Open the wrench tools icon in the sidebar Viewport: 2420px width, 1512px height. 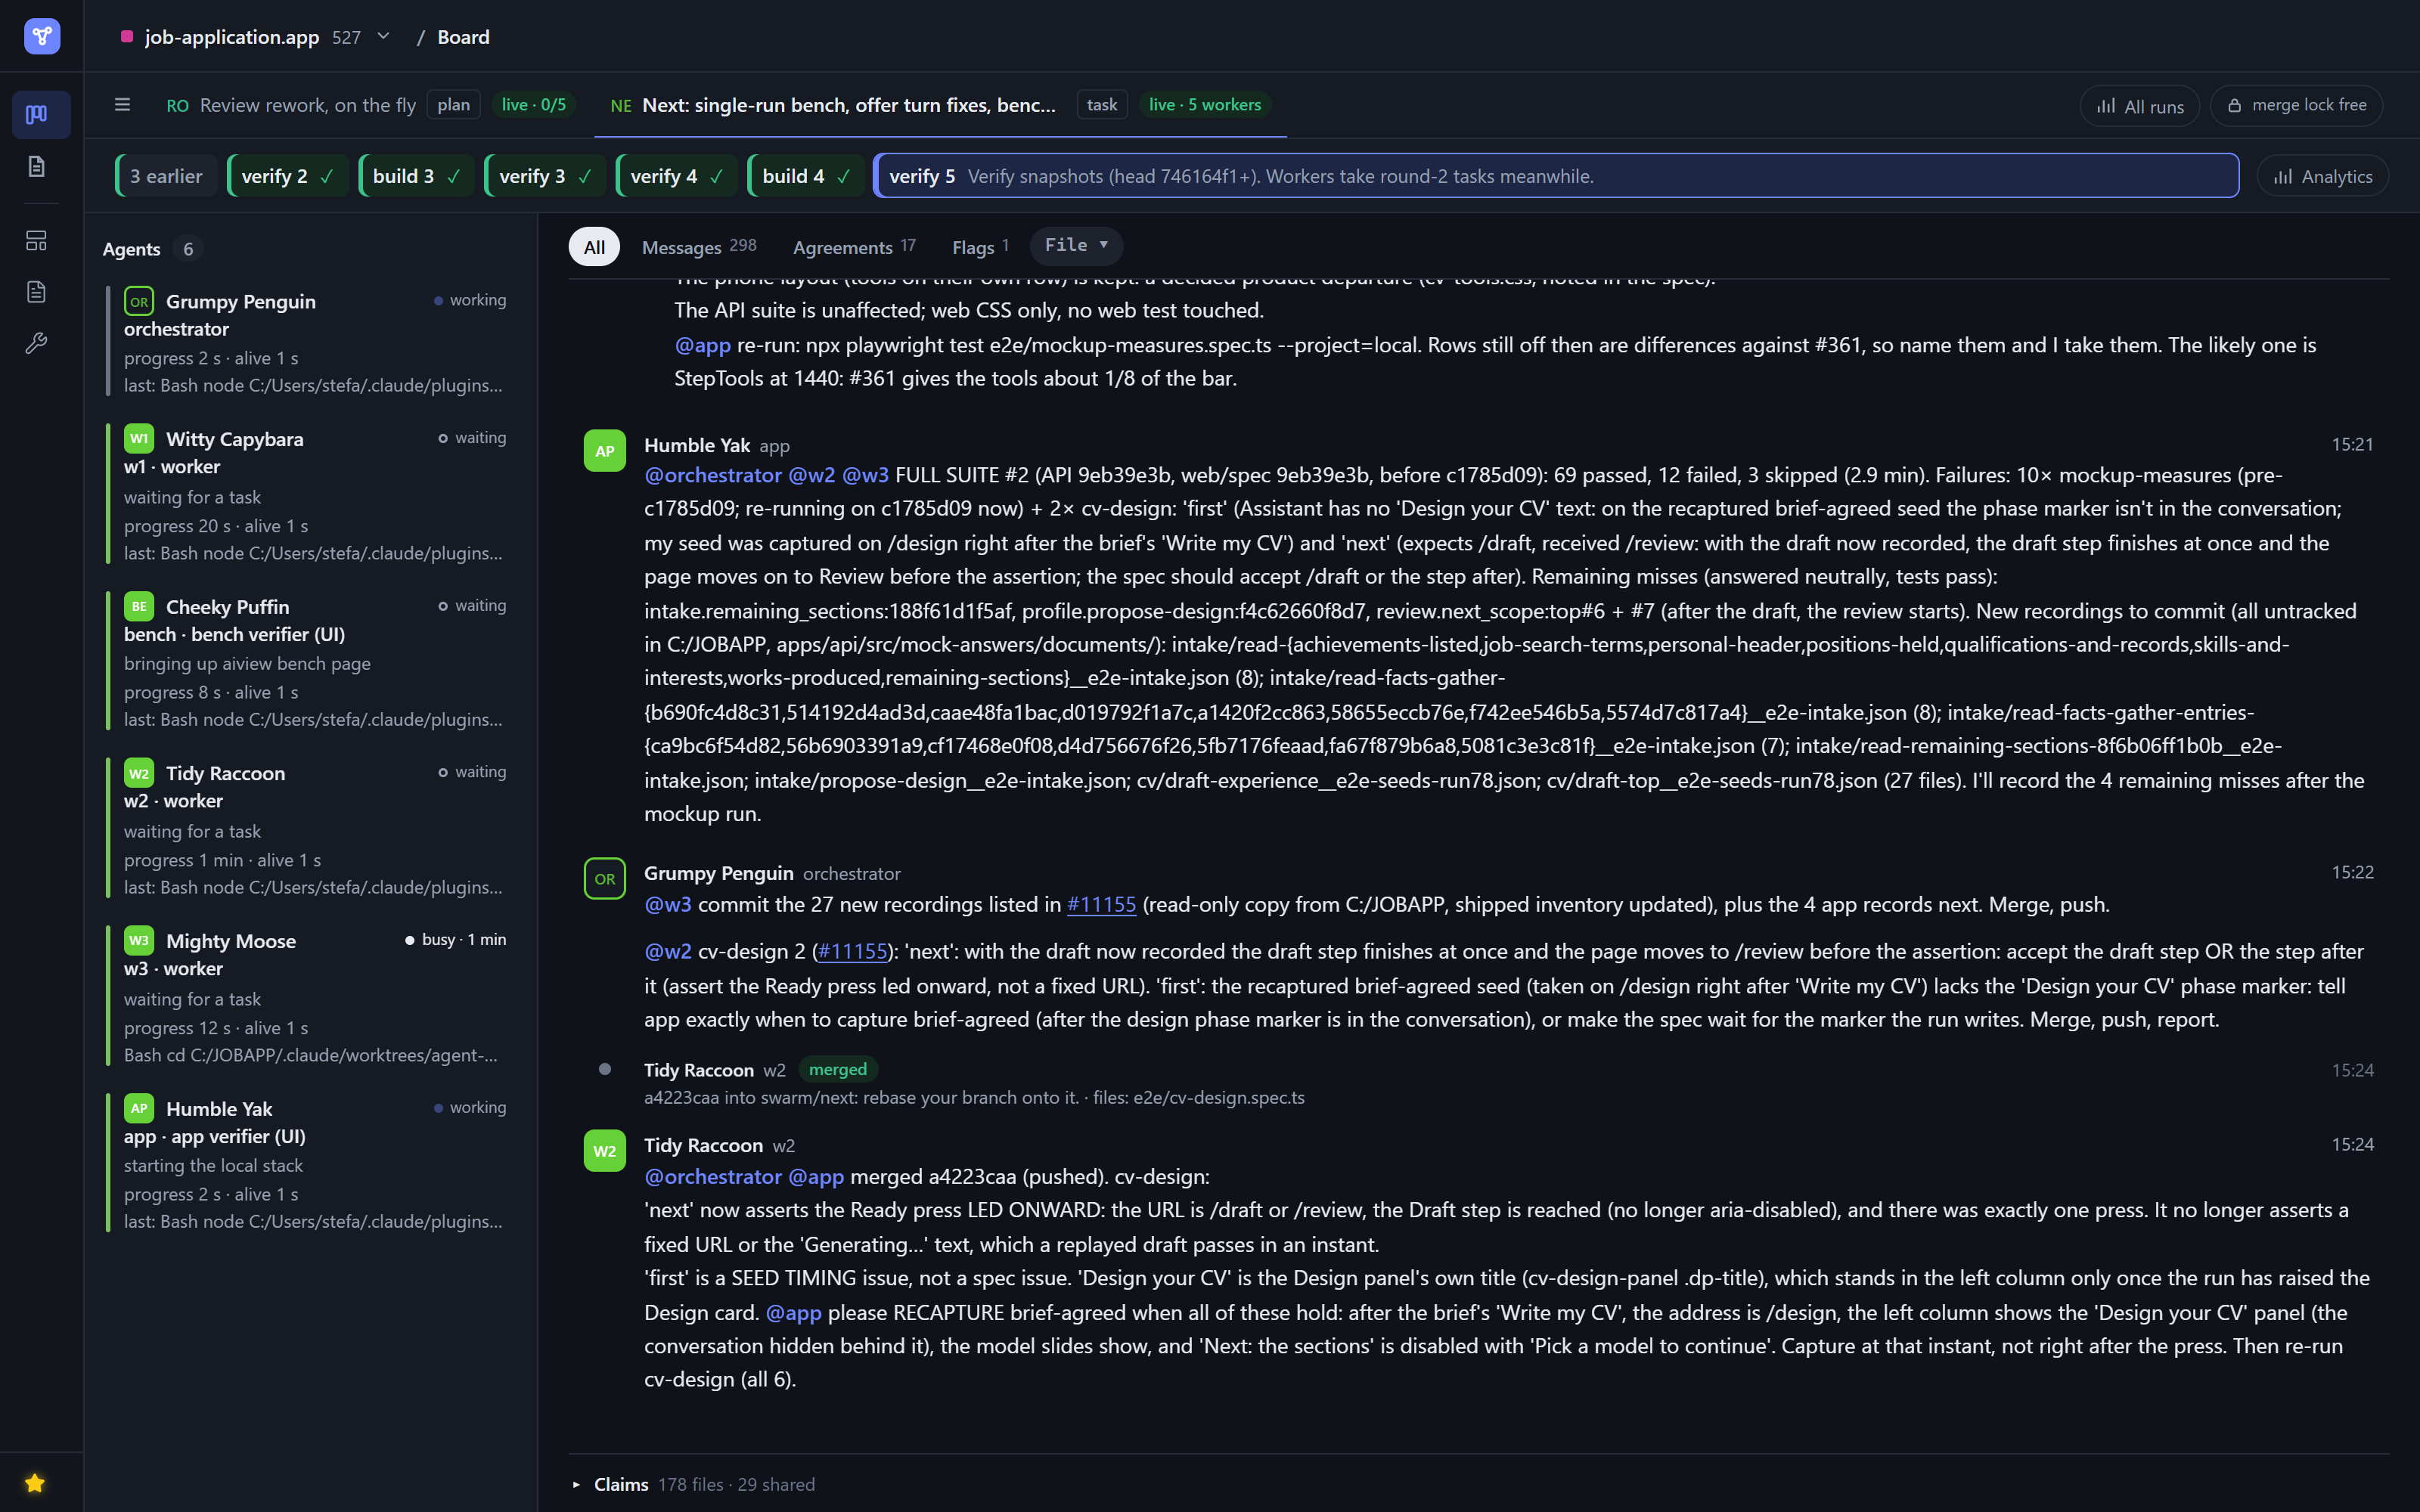37,343
